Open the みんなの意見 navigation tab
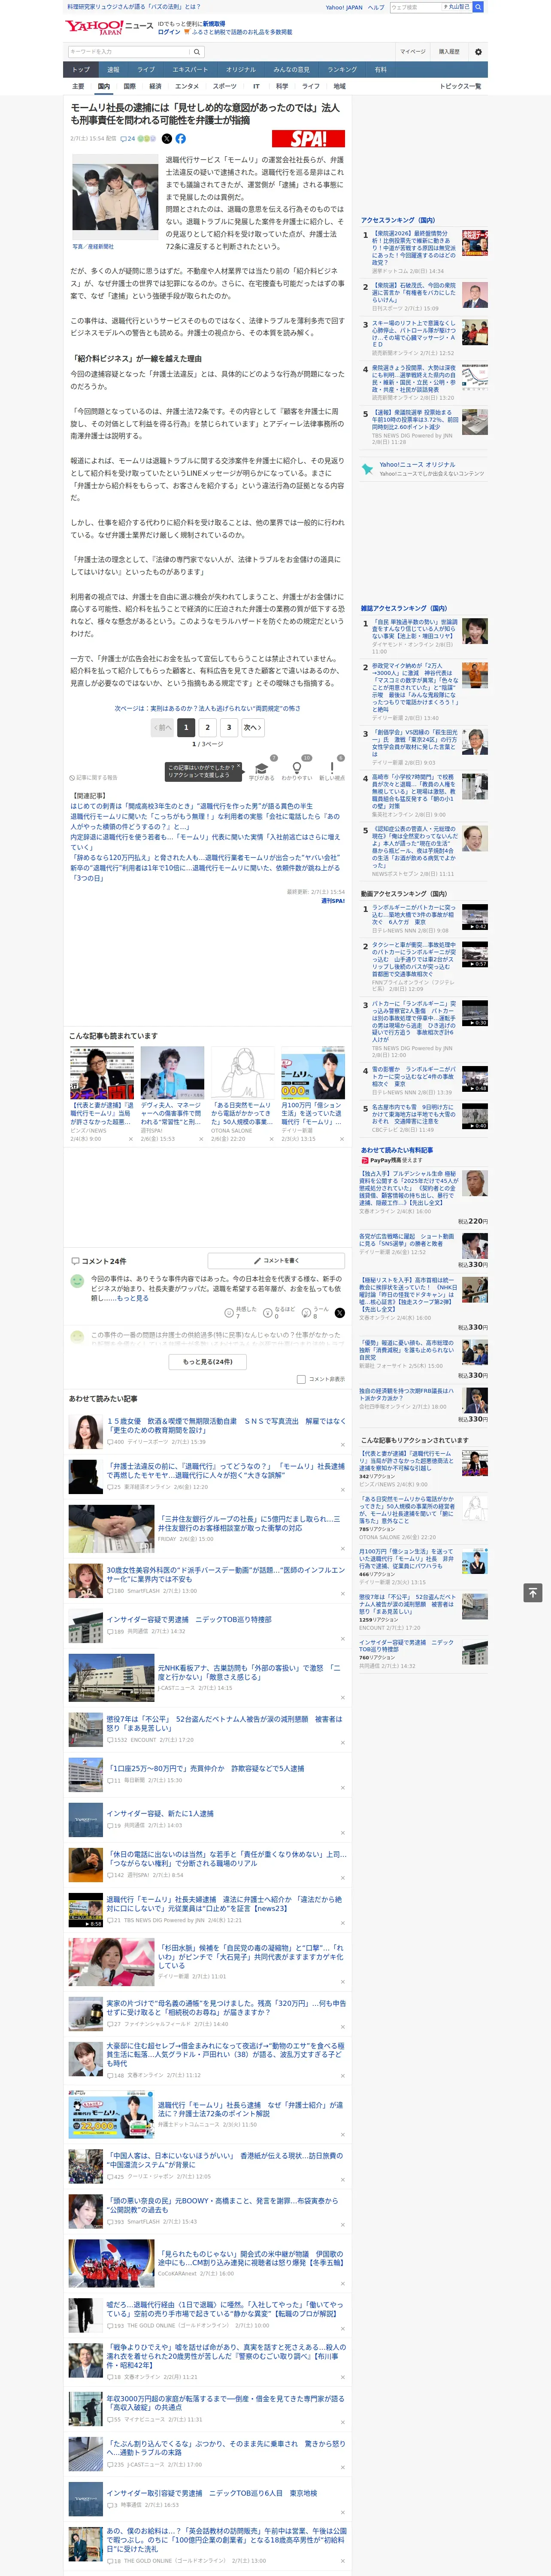The height and width of the screenshot is (2576, 551). point(292,70)
